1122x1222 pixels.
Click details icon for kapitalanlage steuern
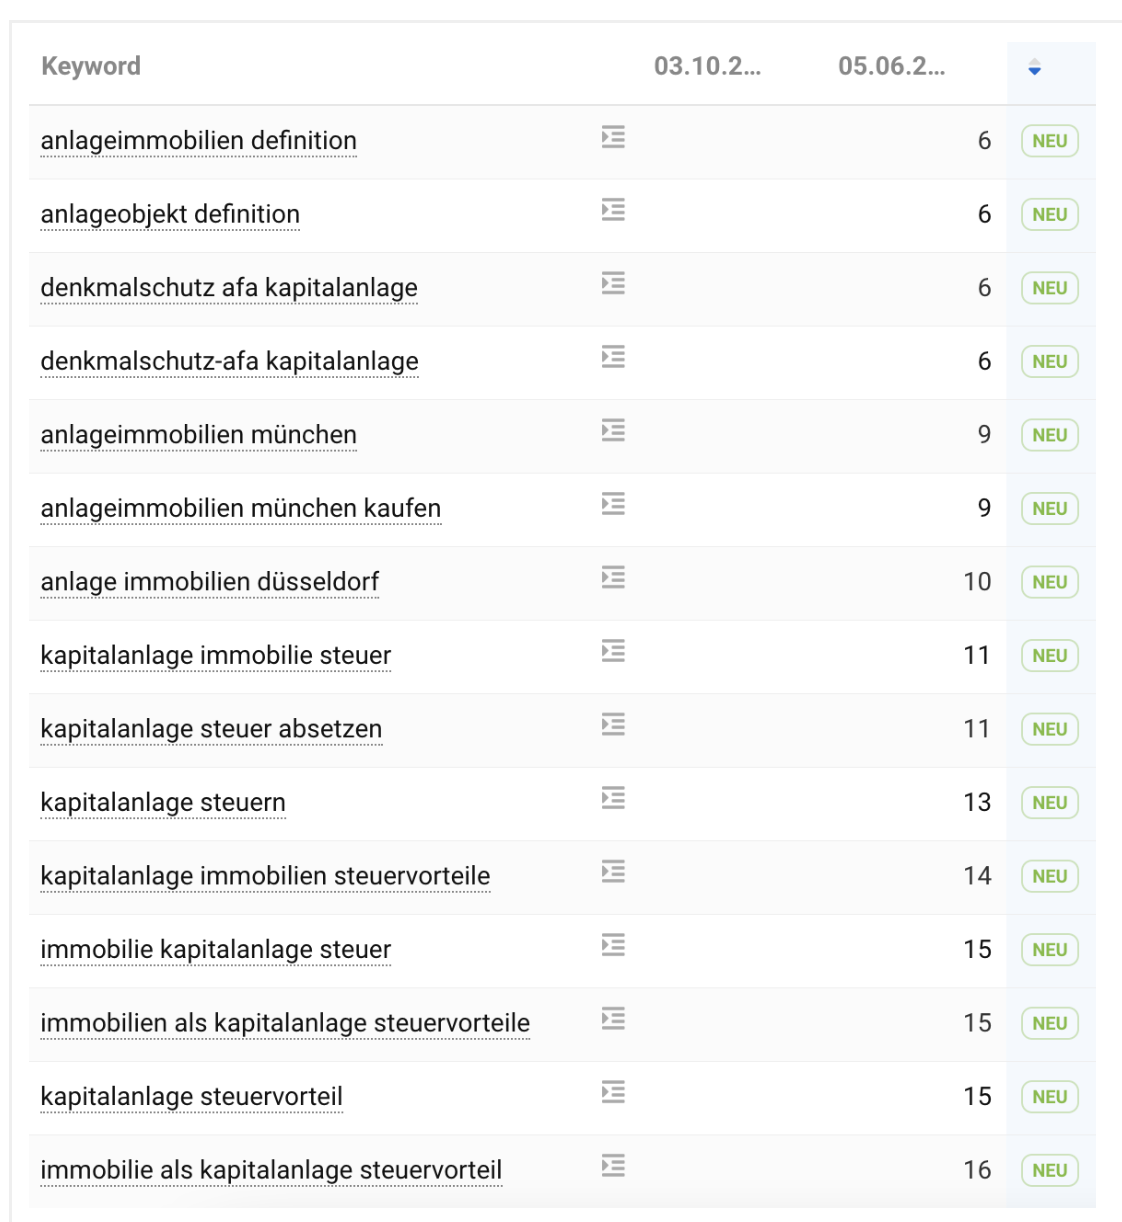click(x=613, y=798)
